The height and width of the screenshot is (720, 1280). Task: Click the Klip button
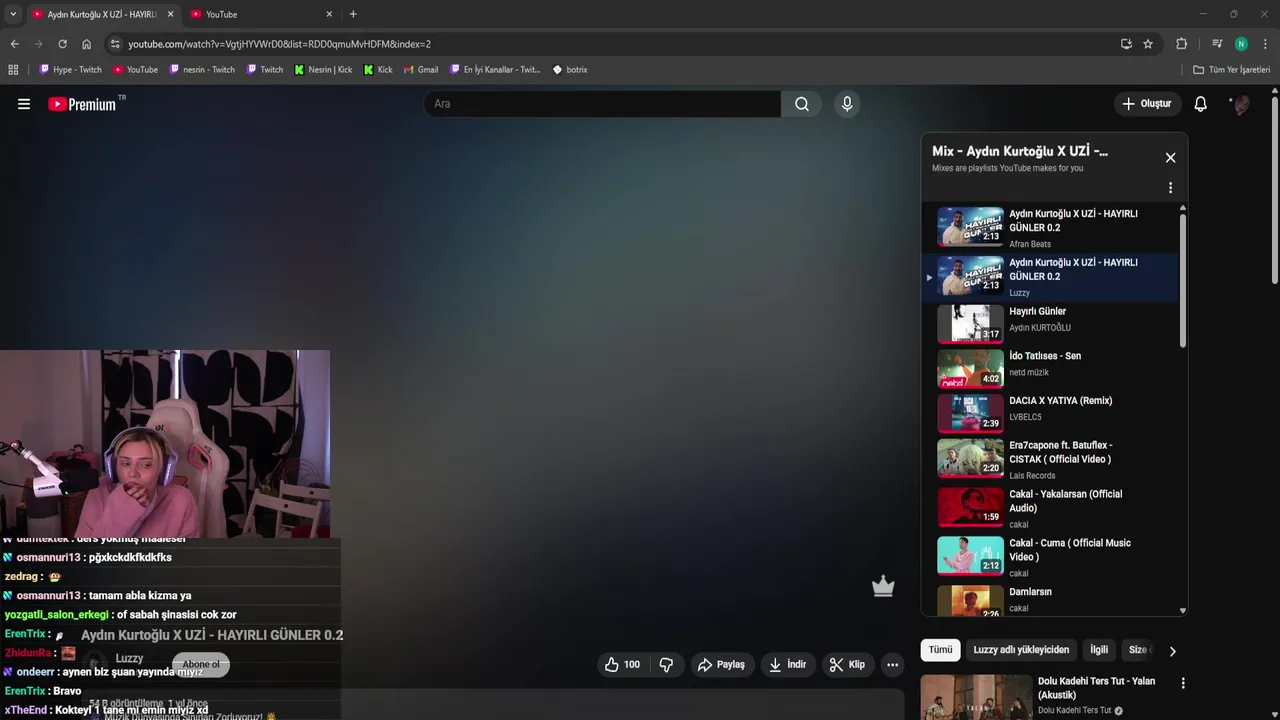tap(847, 665)
